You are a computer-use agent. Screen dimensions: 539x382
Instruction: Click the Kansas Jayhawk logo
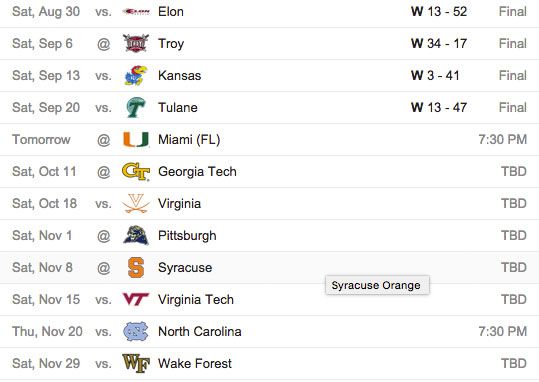tap(136, 75)
